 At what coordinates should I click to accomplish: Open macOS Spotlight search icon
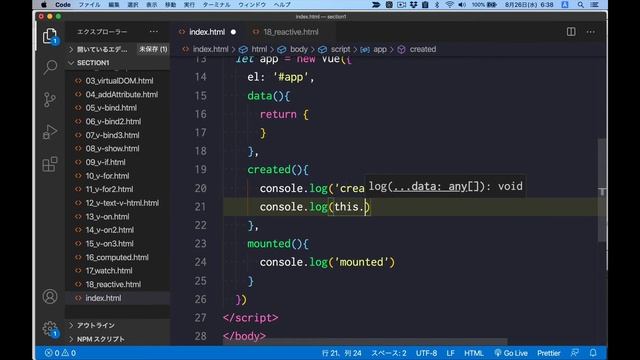[x=580, y=5]
